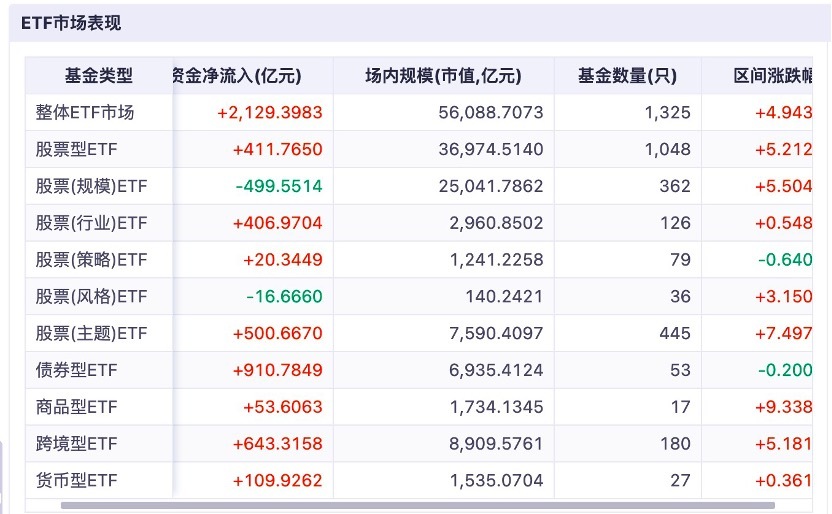Click the 跨境型ETF row label
The height and width of the screenshot is (514, 832).
(x=77, y=444)
